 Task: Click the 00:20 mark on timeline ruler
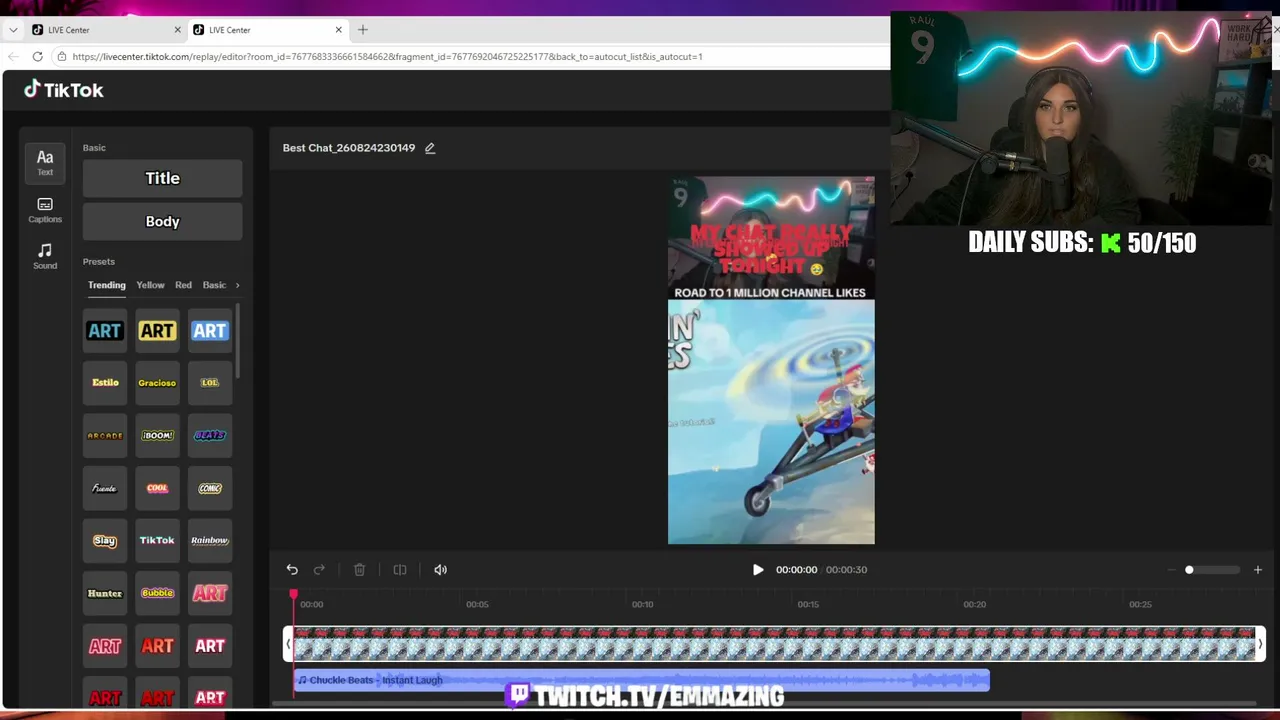[x=974, y=604]
